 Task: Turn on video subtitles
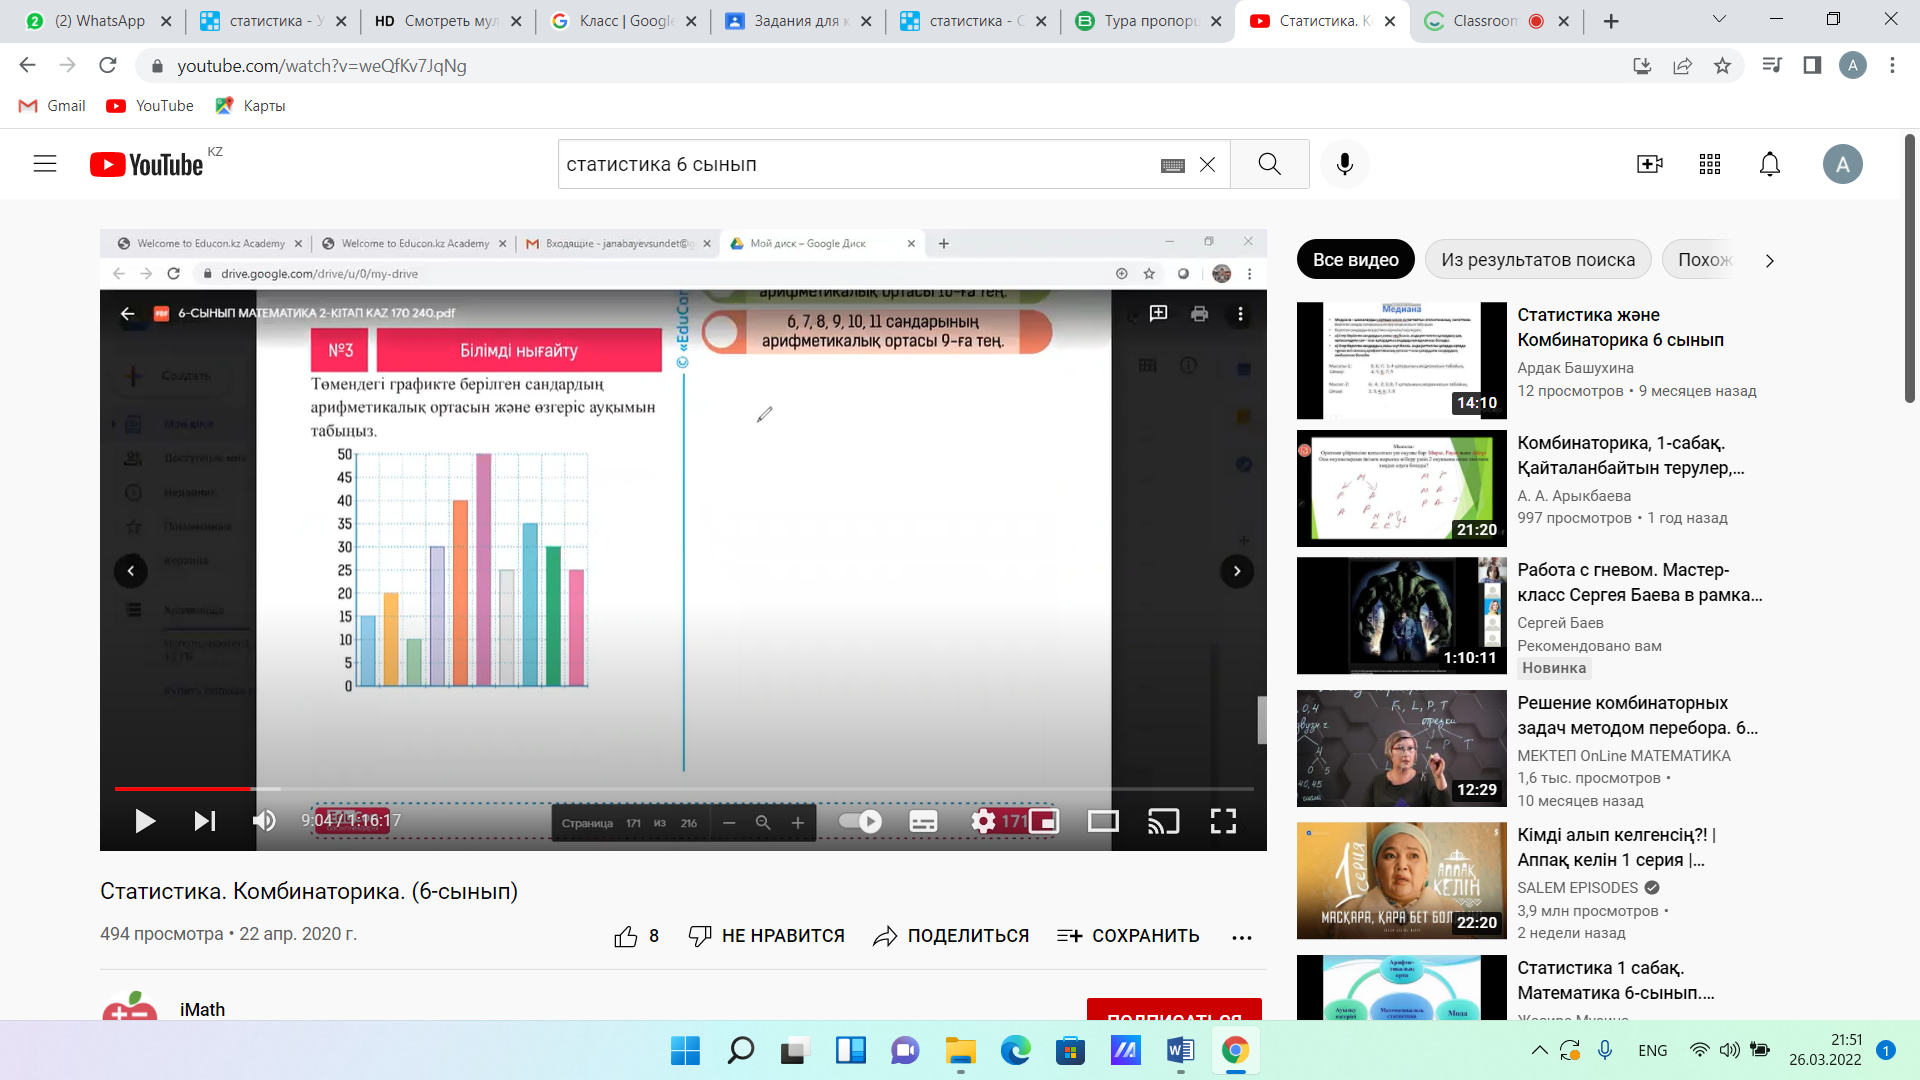[x=923, y=822]
